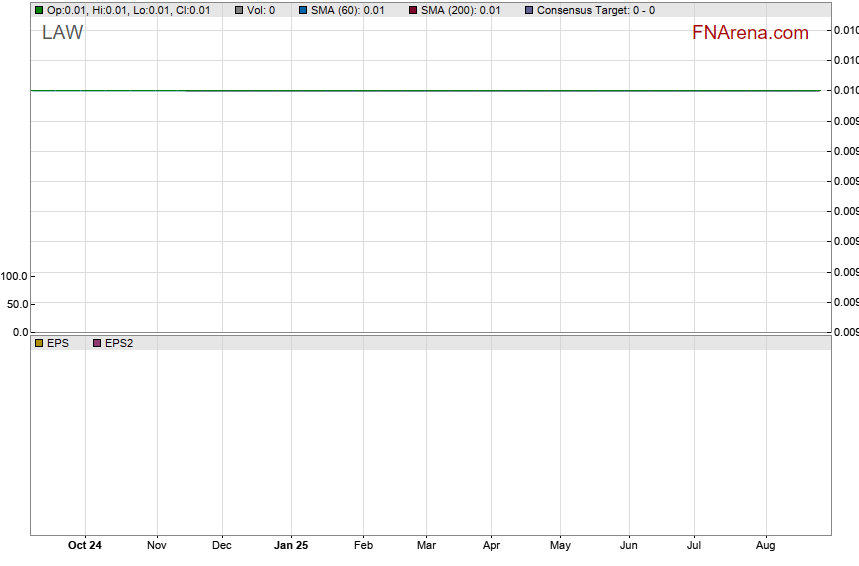Viewport: 859px width, 566px height.
Task: Click the May label on the time axis
Action: (x=560, y=546)
